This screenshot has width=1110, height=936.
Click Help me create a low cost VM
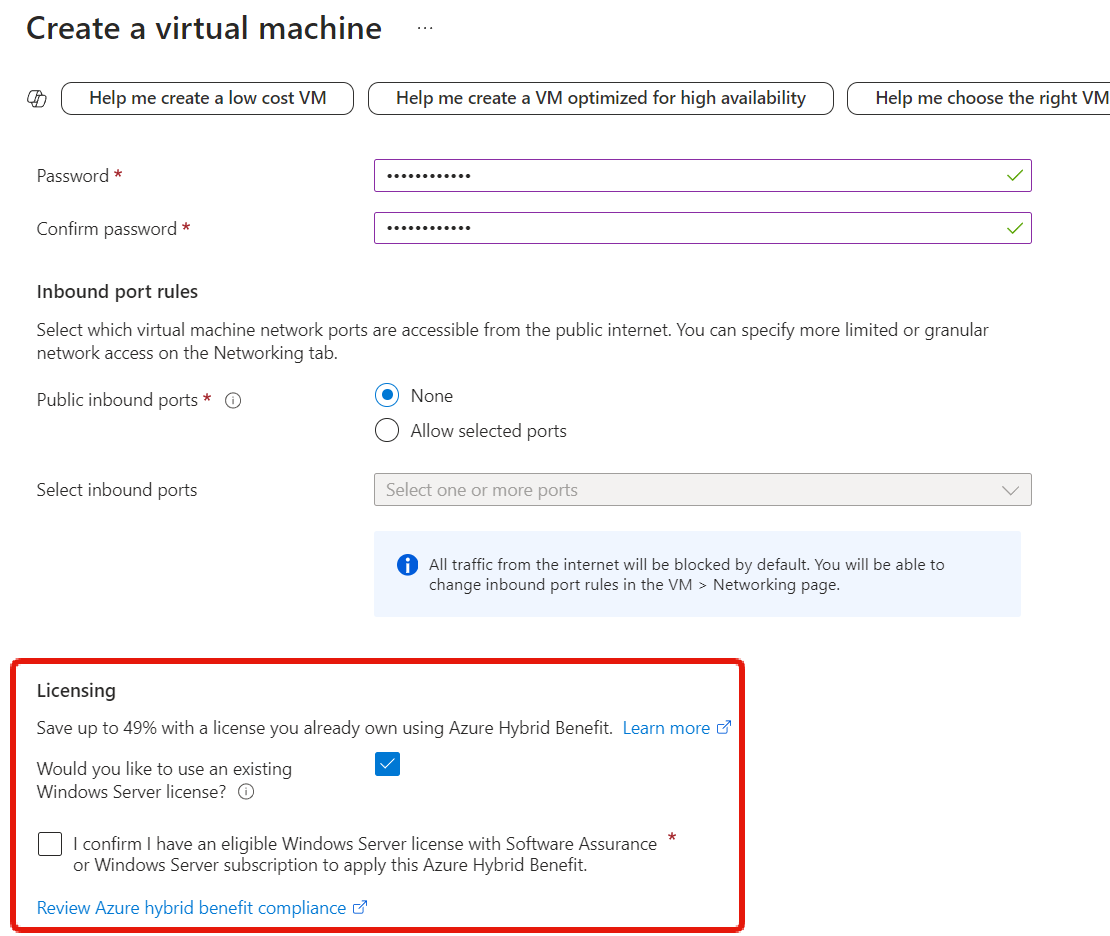(207, 98)
